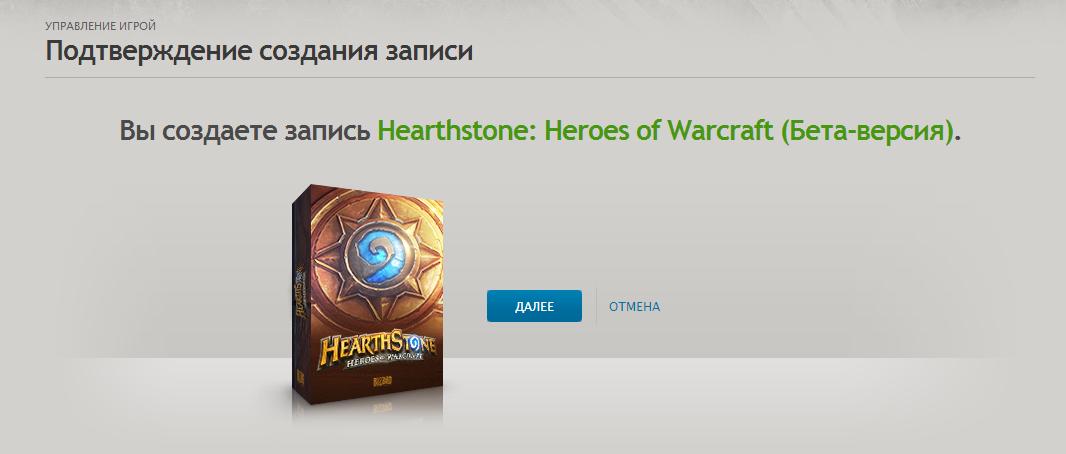
Task: Click the golden Hearthstone logo on box
Action: tap(377, 347)
